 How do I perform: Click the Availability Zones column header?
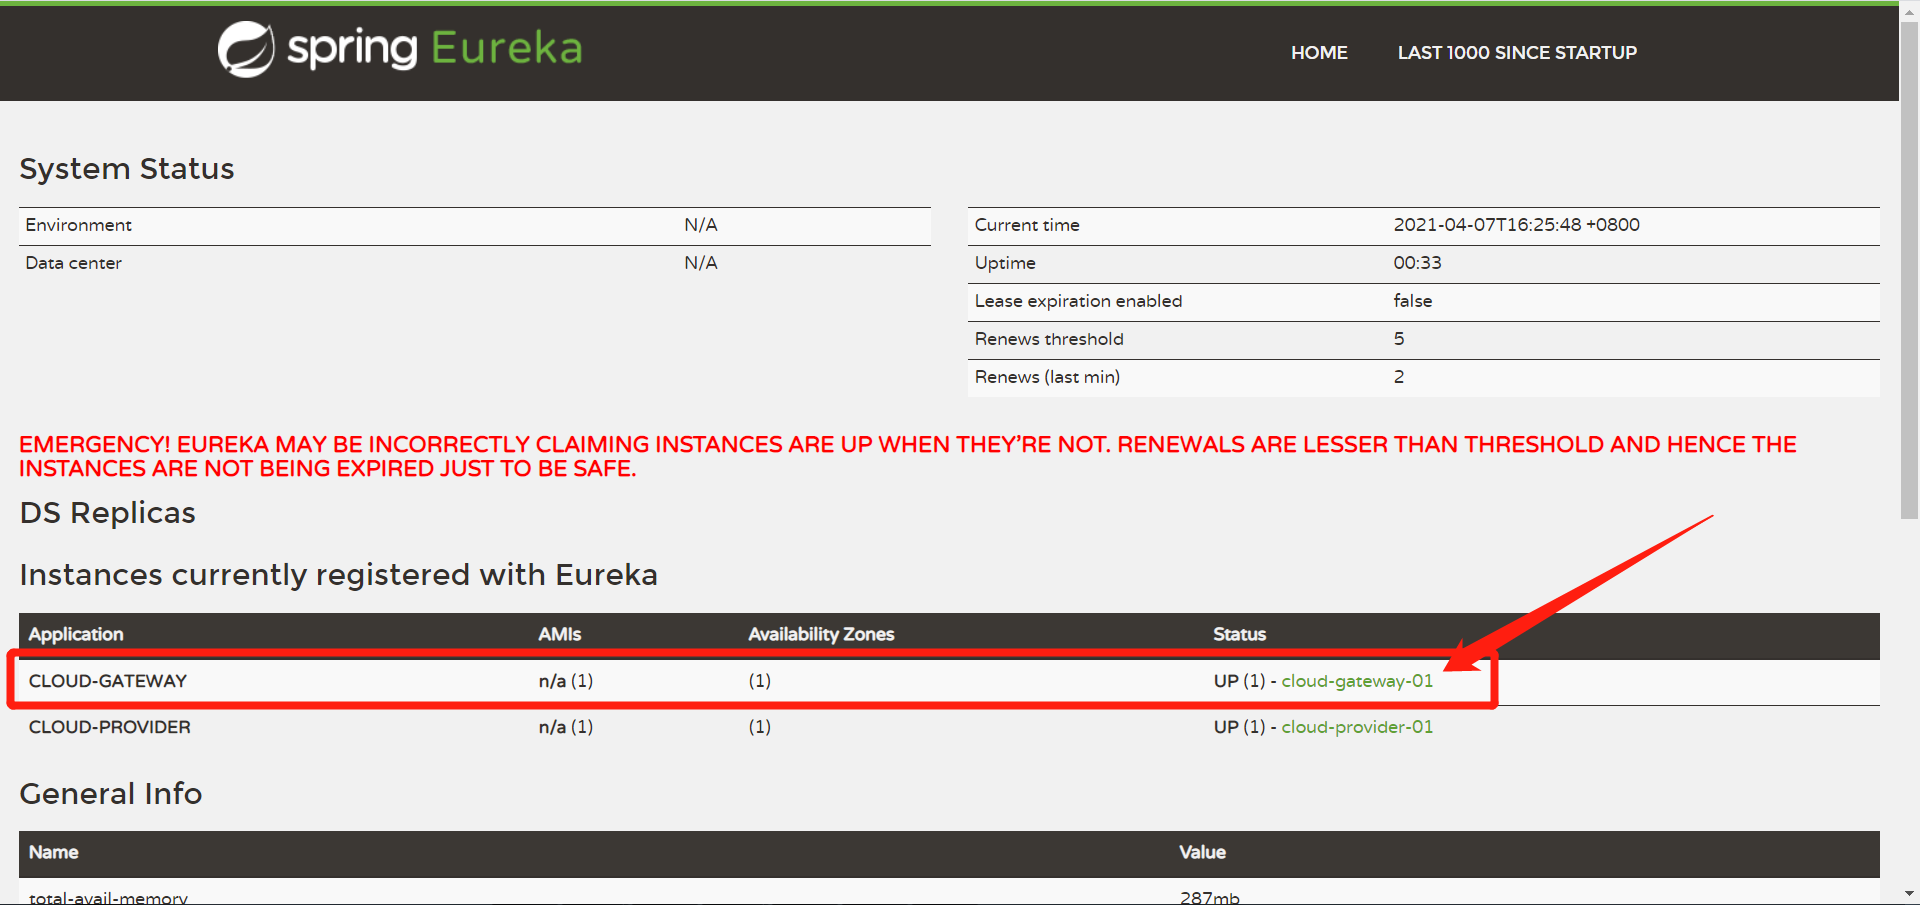click(821, 634)
